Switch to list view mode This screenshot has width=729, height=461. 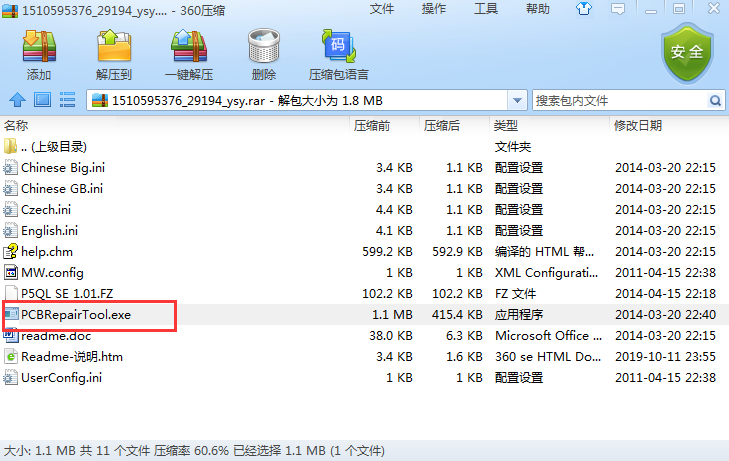coord(67,99)
